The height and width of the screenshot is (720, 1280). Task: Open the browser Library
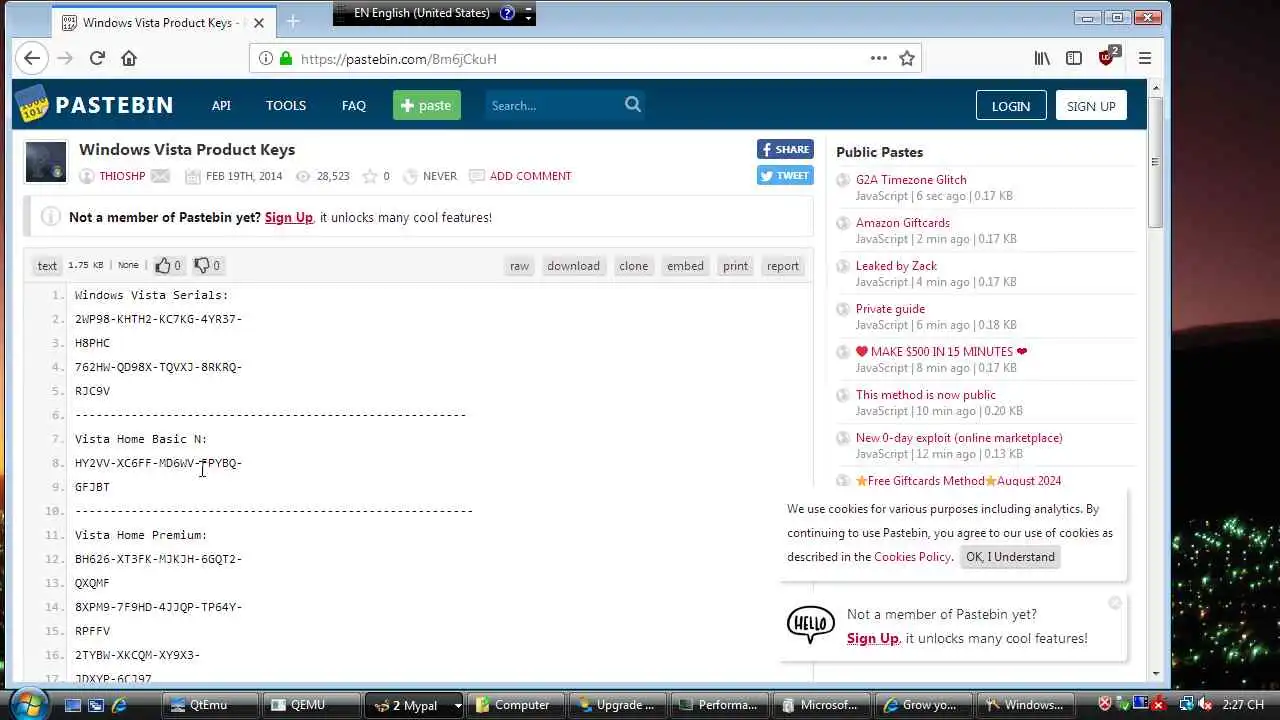[x=1042, y=58]
